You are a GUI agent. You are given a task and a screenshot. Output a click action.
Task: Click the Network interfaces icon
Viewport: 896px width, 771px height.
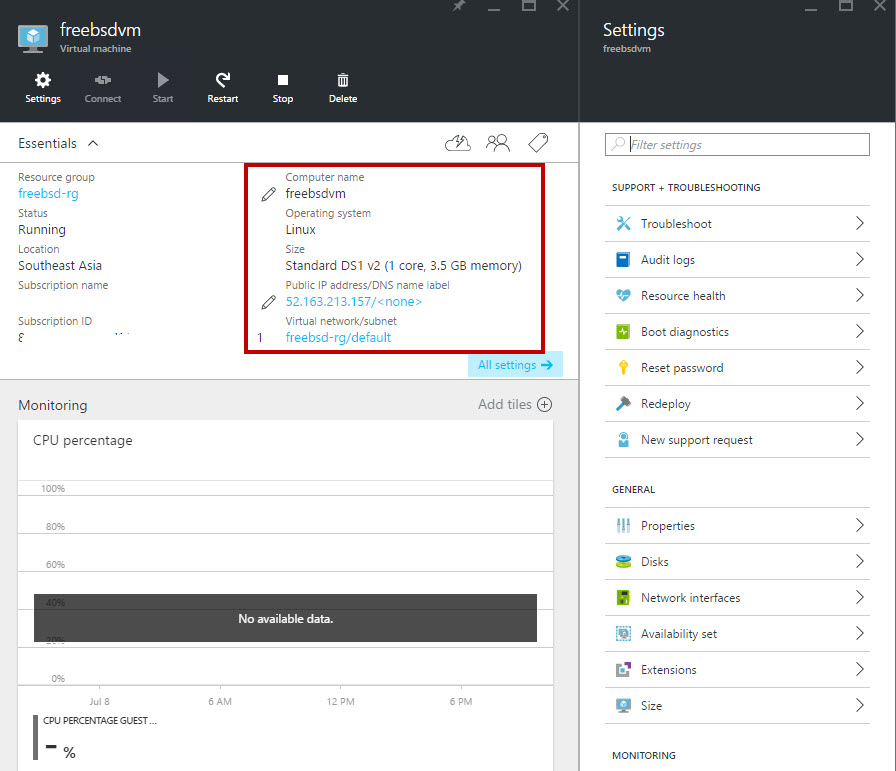coord(623,597)
